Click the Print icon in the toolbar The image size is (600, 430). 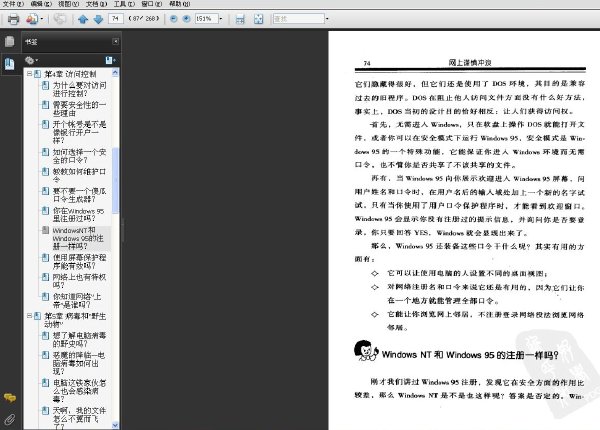coord(13,19)
